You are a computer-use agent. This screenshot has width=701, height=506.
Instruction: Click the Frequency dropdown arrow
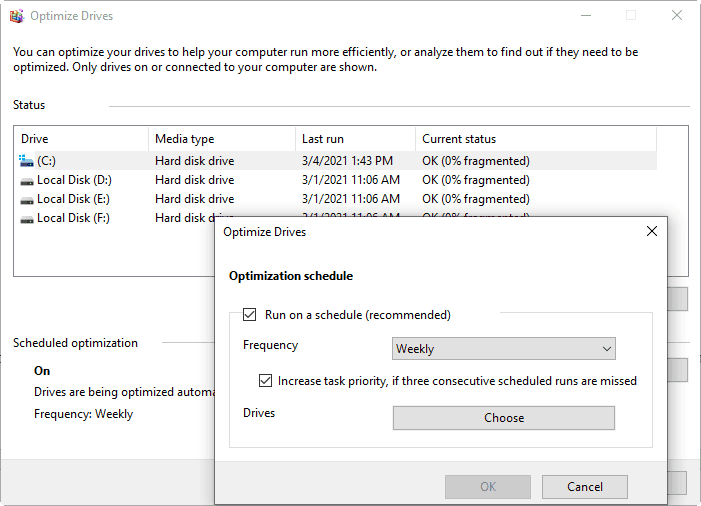(x=606, y=349)
